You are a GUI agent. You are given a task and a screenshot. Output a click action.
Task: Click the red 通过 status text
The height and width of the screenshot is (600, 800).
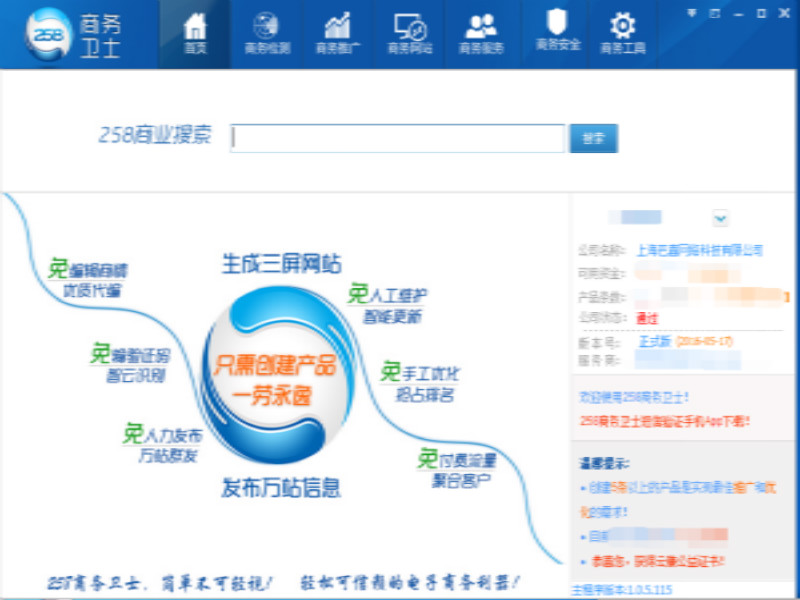click(646, 319)
